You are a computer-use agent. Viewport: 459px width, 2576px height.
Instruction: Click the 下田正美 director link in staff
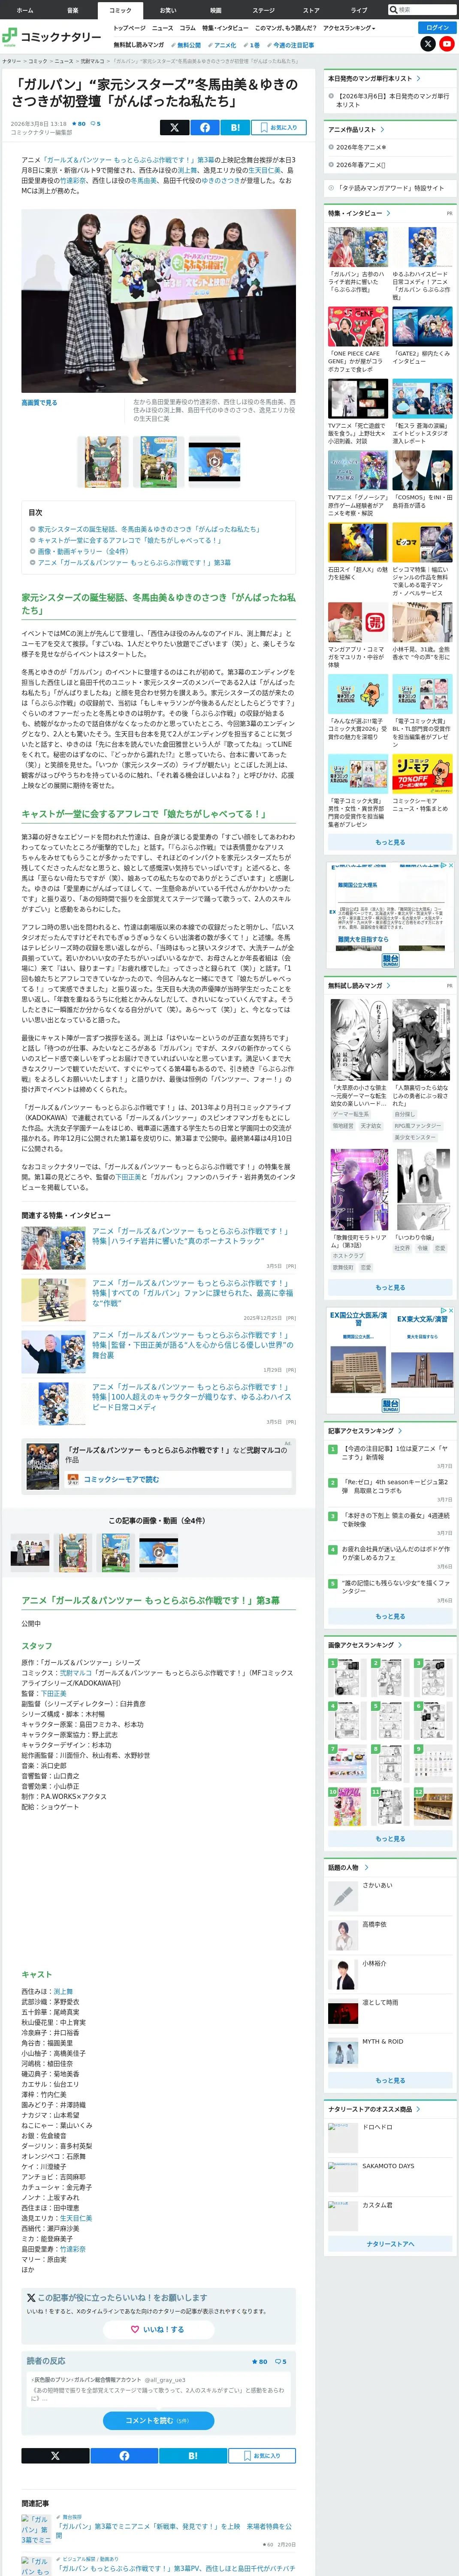(x=54, y=1694)
